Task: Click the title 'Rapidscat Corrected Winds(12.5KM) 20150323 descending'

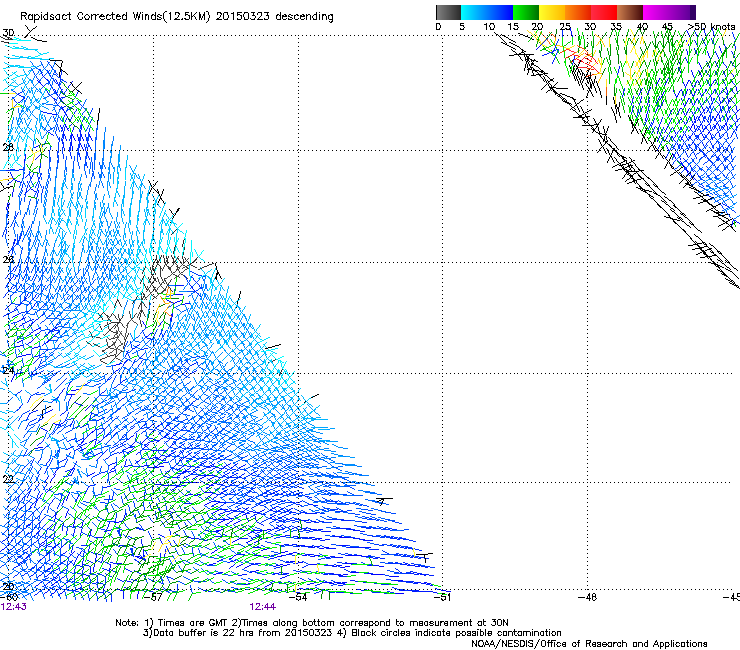Action: 177,17
